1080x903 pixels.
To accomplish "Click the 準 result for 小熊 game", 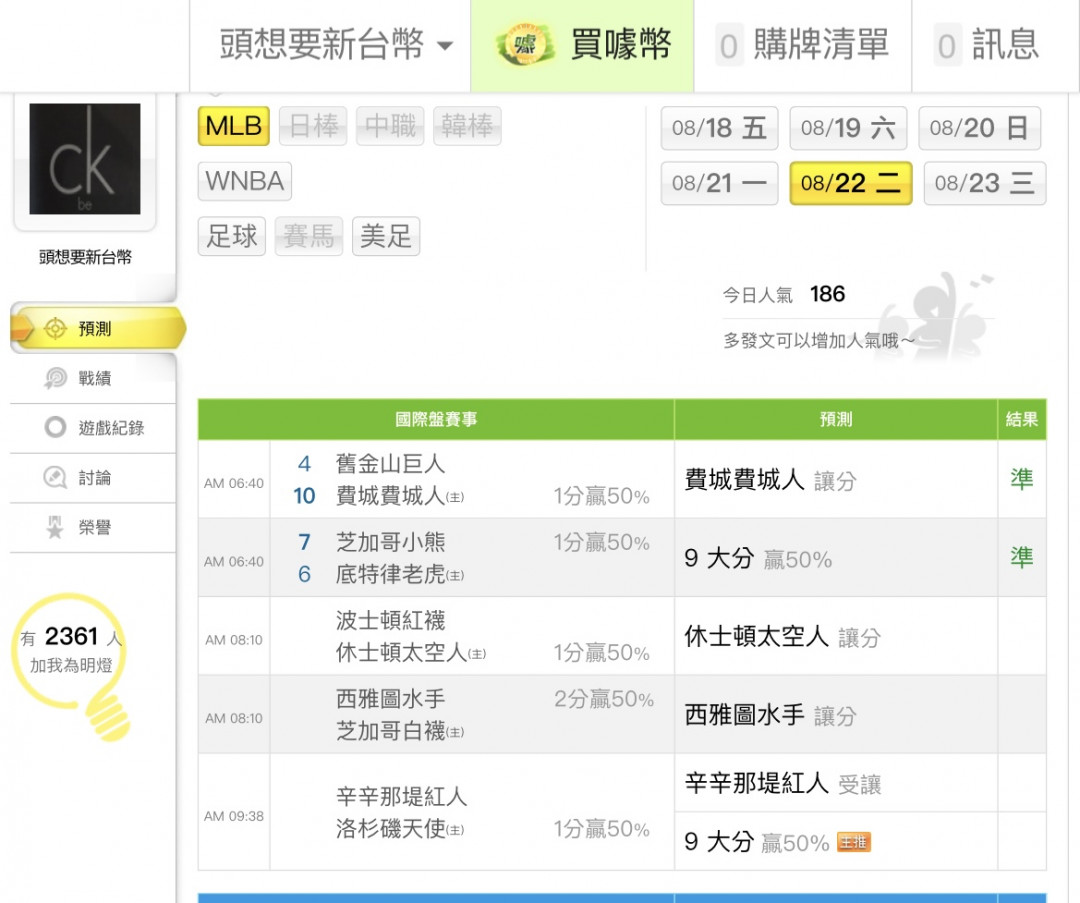I will (1022, 558).
